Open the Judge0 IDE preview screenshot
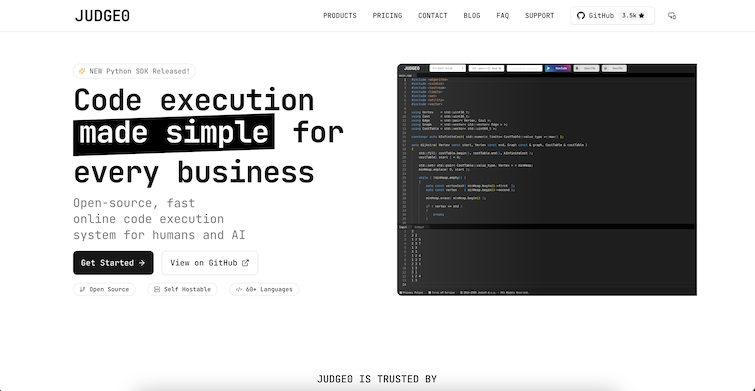The image size is (755, 391). pos(547,180)
